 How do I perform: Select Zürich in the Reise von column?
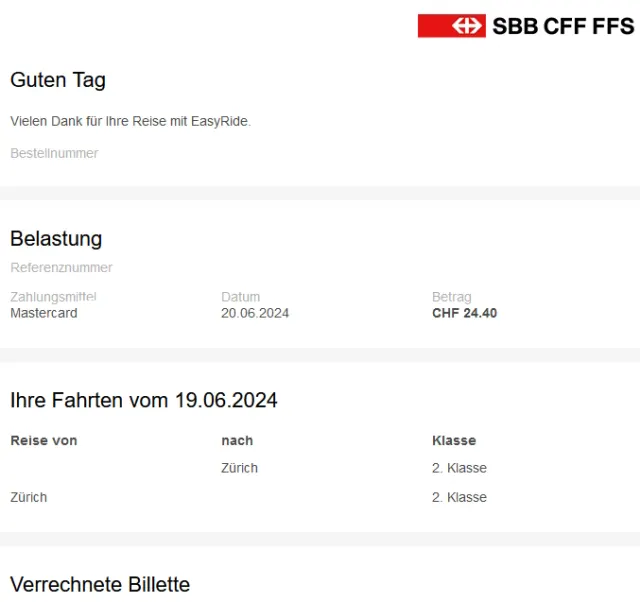click(x=29, y=497)
